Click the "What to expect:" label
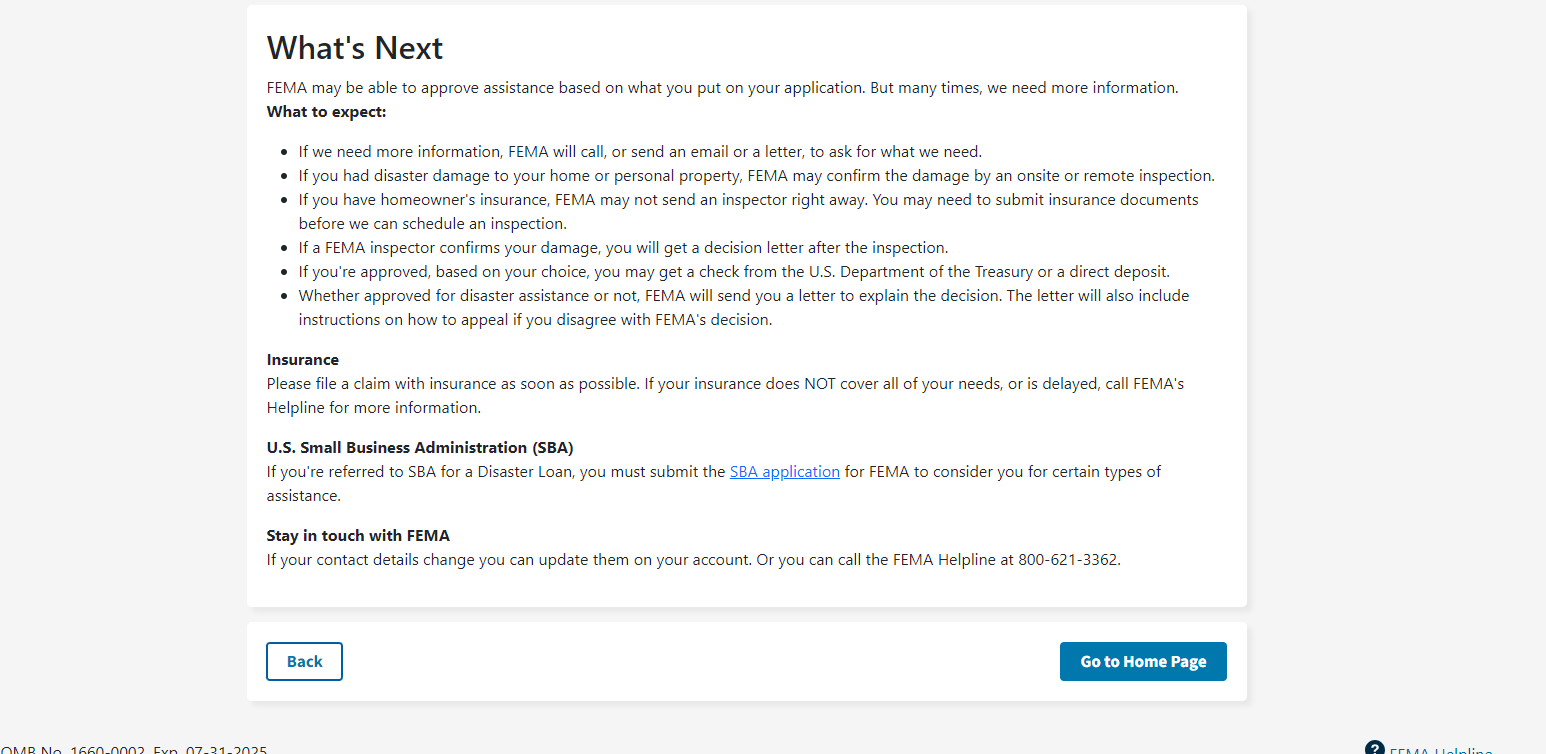This screenshot has width=1546, height=754. [x=326, y=111]
